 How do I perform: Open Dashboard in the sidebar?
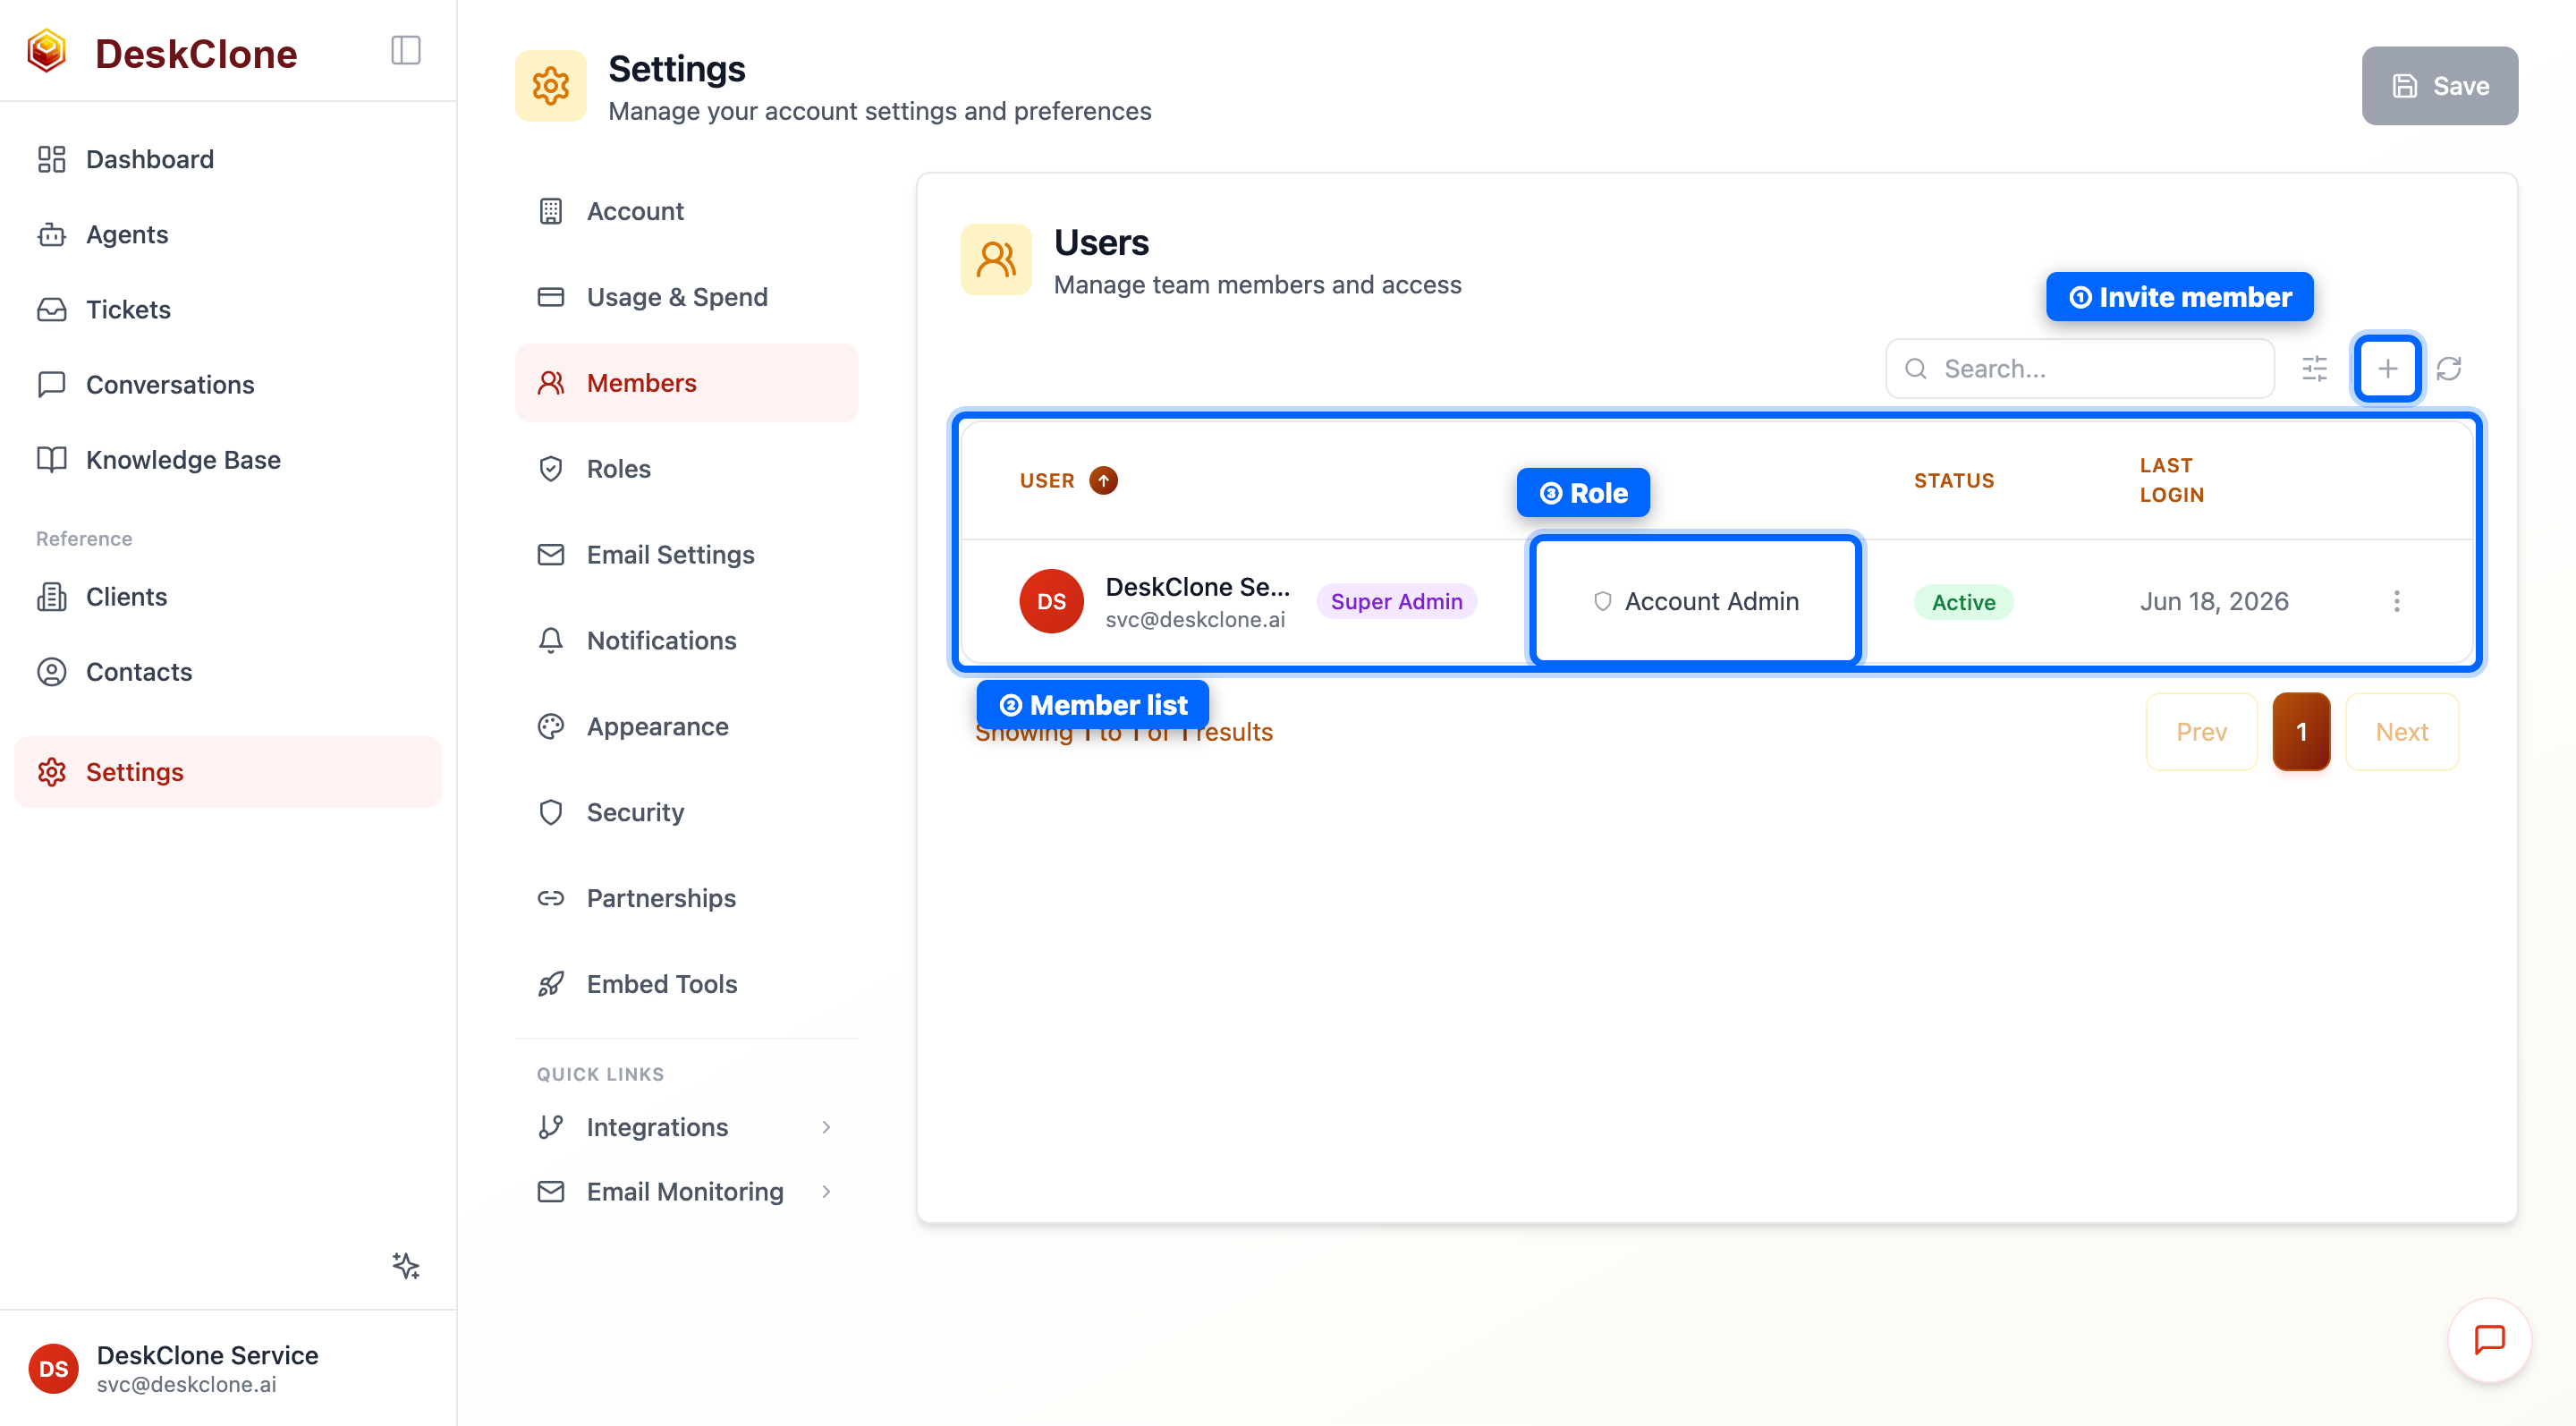pyautogui.click(x=228, y=159)
